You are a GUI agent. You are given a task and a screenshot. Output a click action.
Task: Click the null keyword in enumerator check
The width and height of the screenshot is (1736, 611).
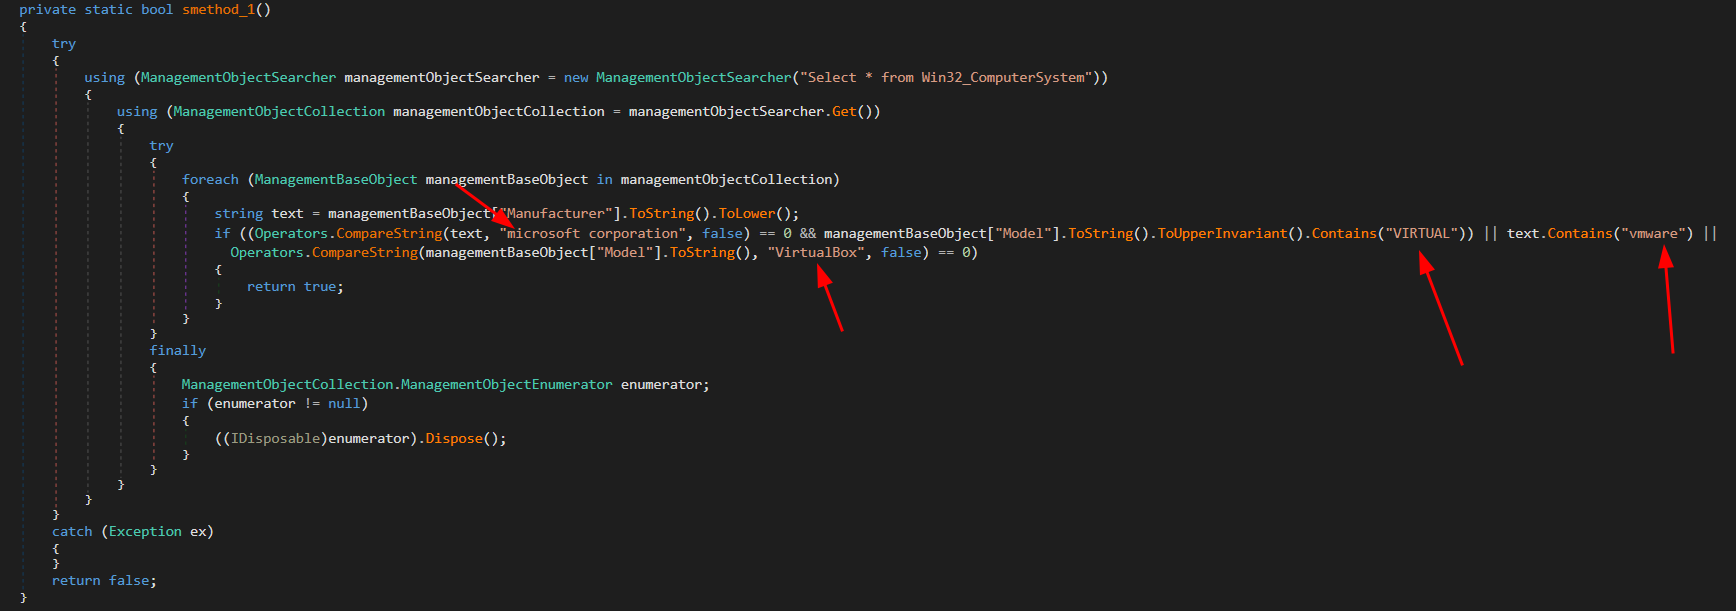pos(343,404)
